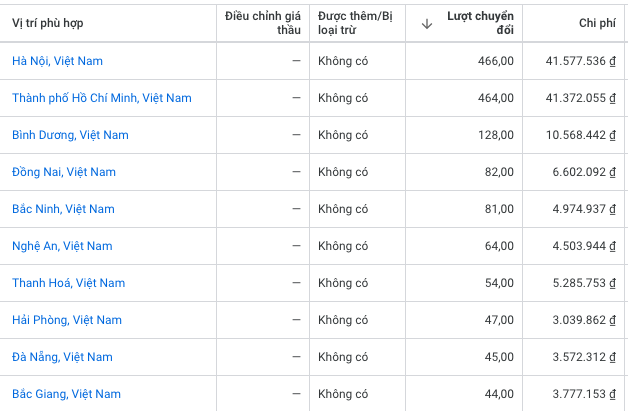Click the sort arrow in Lượt chuyển đổi header
Screen dimensions: 628x411
coord(427,24)
